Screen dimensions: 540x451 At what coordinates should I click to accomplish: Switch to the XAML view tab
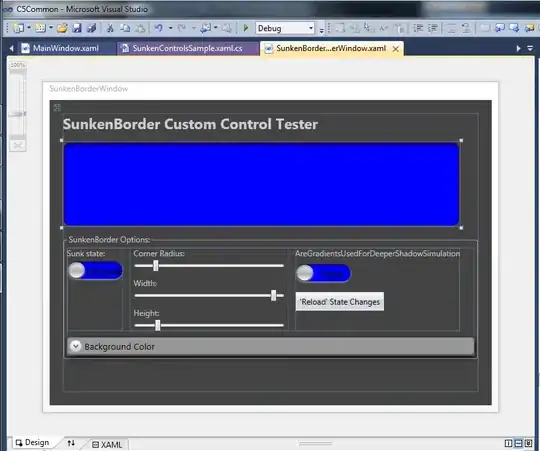point(107,444)
